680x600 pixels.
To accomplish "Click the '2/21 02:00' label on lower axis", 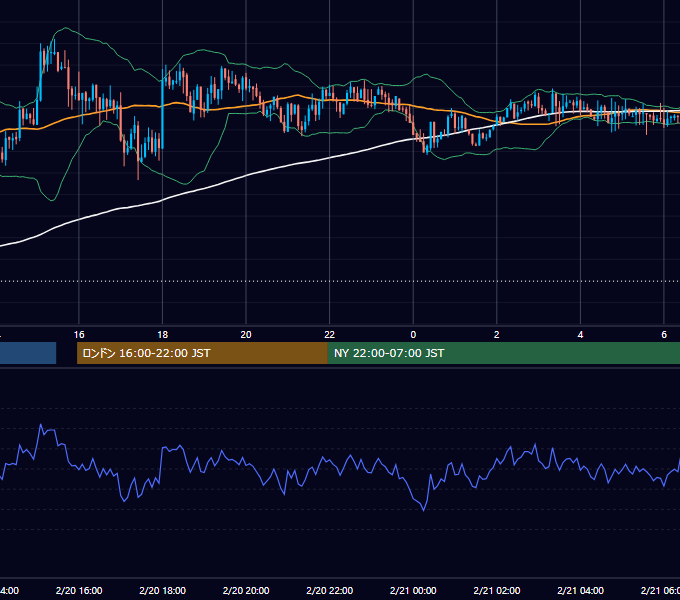I will [x=497, y=590].
